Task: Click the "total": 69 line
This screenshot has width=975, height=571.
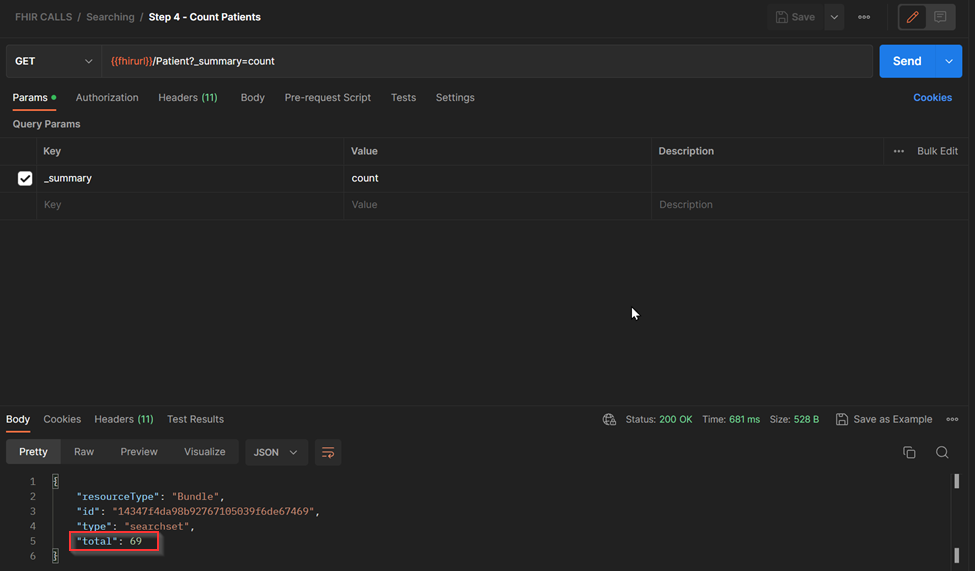Action: [x=109, y=541]
